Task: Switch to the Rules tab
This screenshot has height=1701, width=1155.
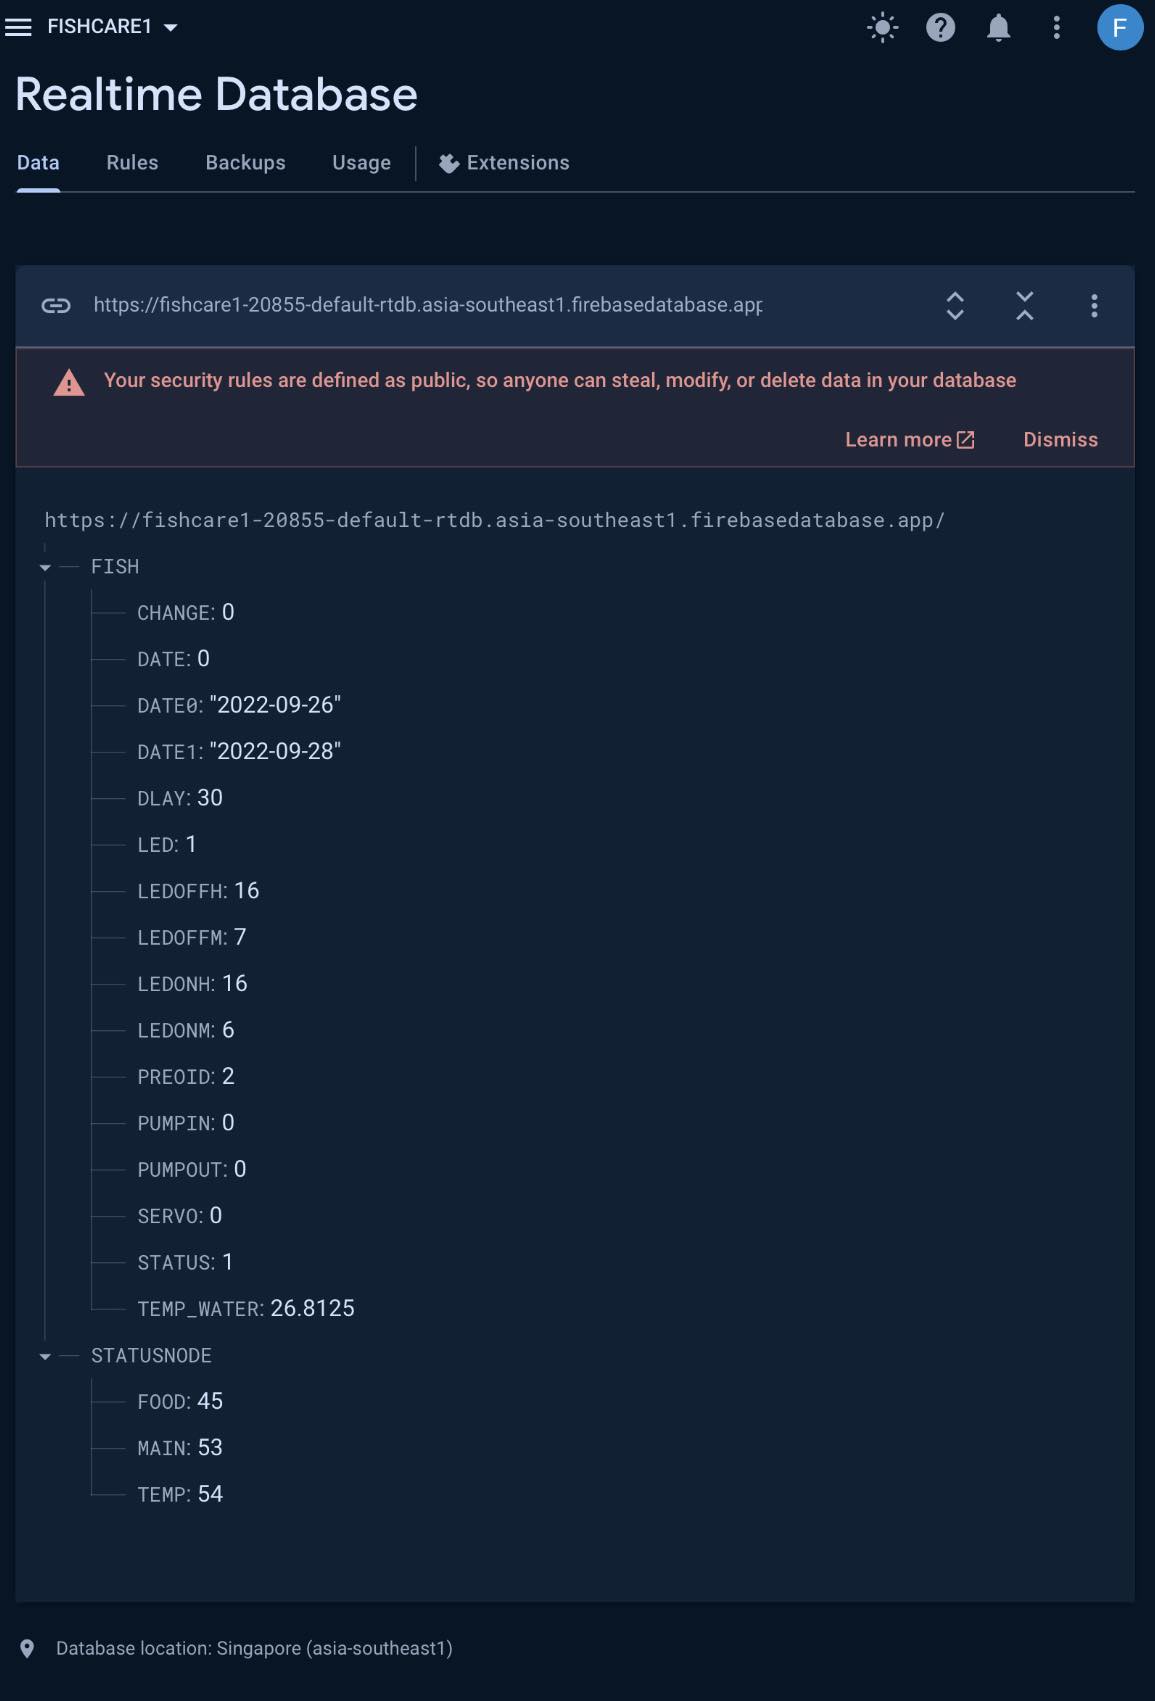Action: click(x=132, y=163)
